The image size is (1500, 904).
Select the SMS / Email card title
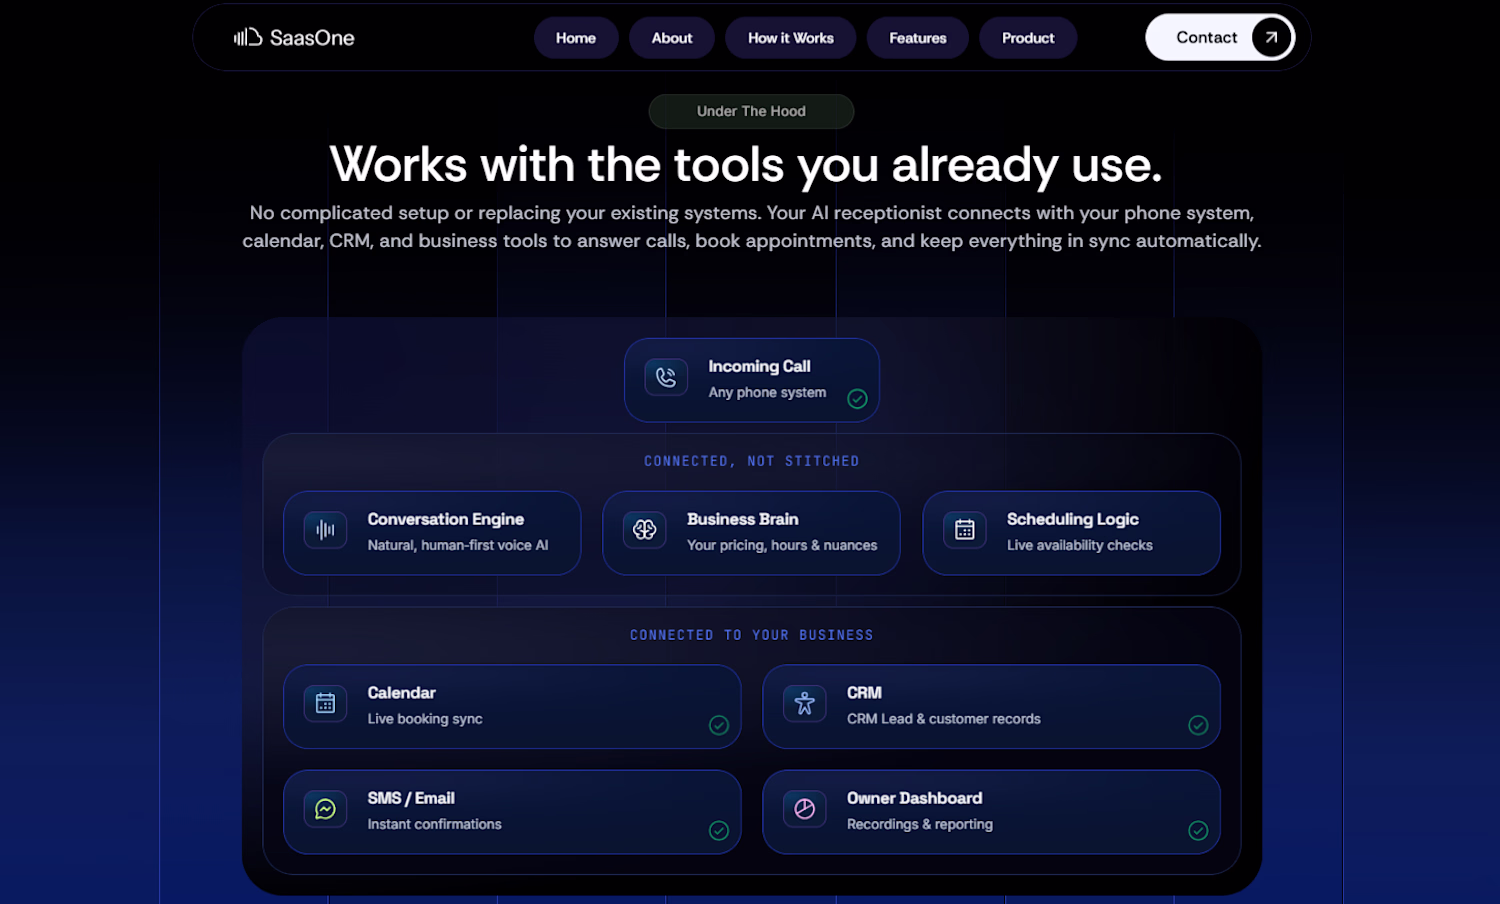click(411, 798)
